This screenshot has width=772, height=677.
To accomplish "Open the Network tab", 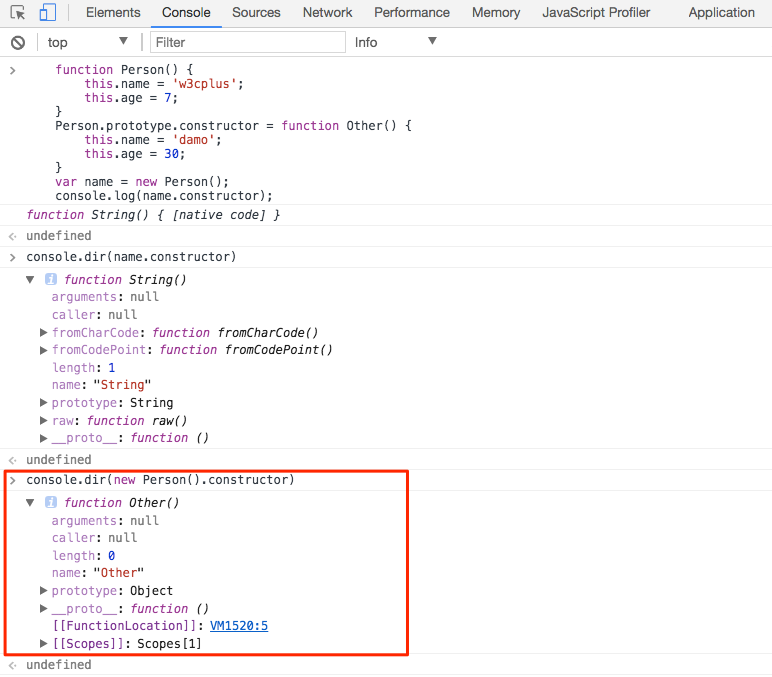I will (x=327, y=13).
